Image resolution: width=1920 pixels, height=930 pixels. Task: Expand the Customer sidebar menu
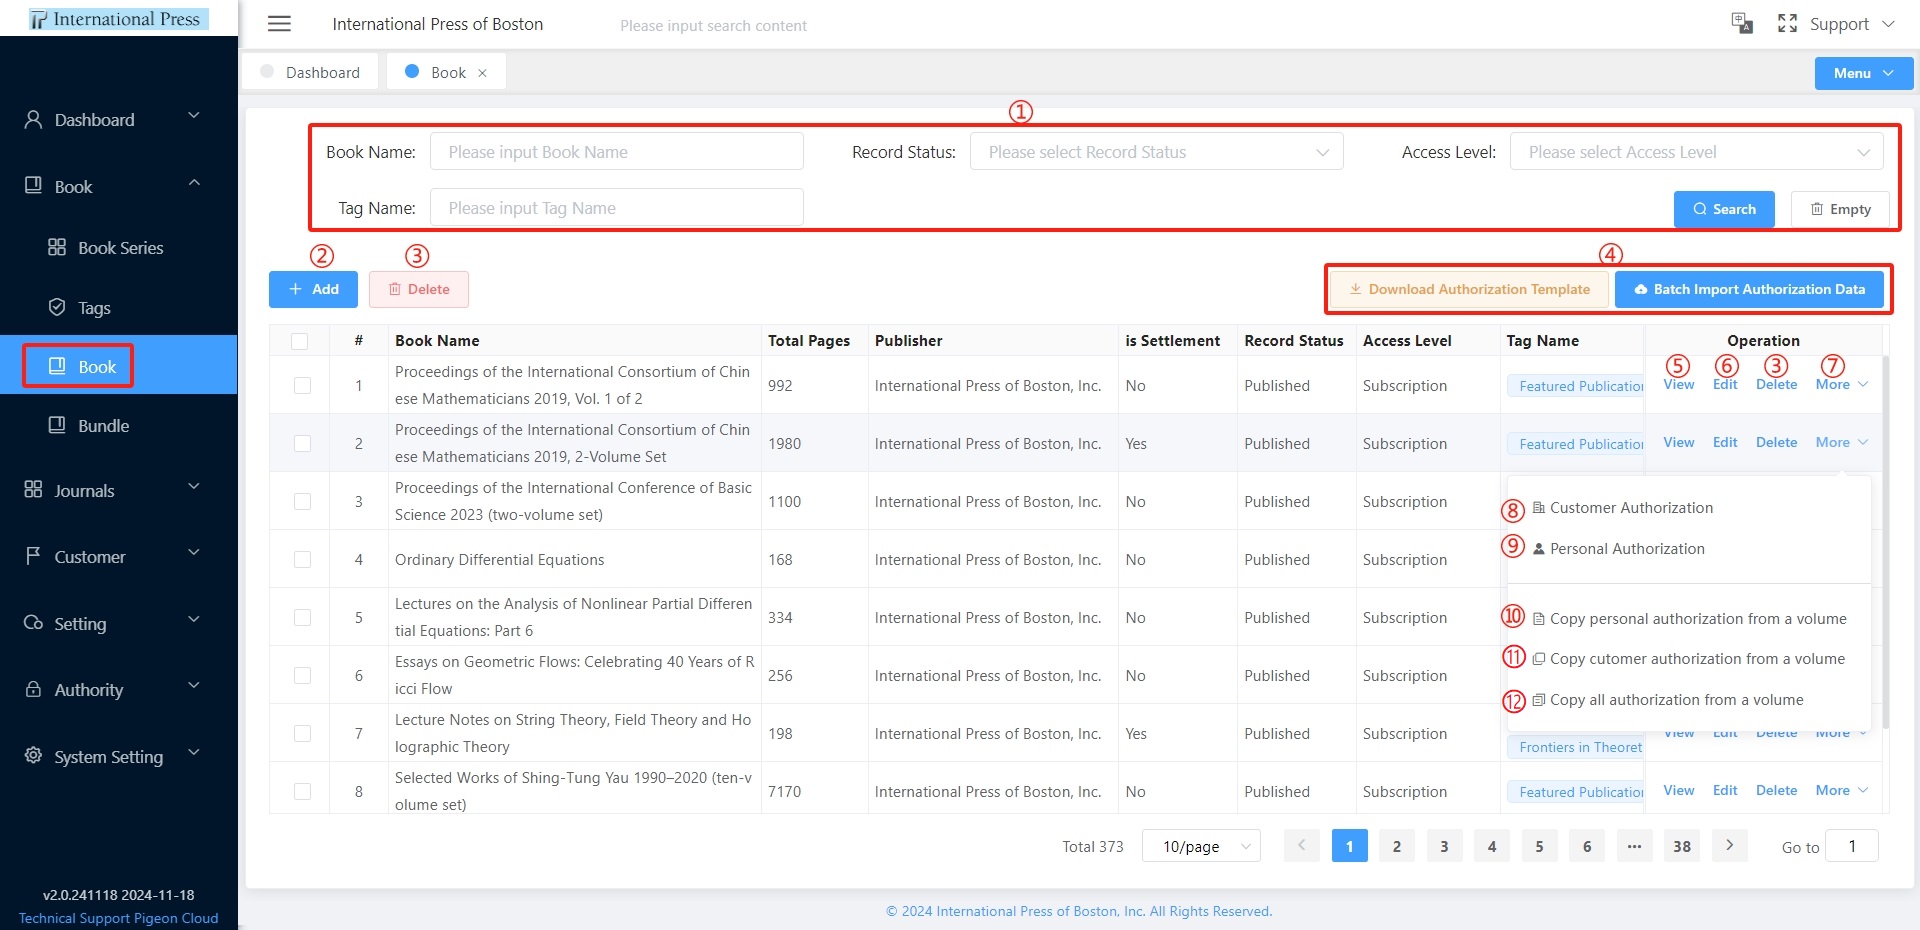point(118,556)
